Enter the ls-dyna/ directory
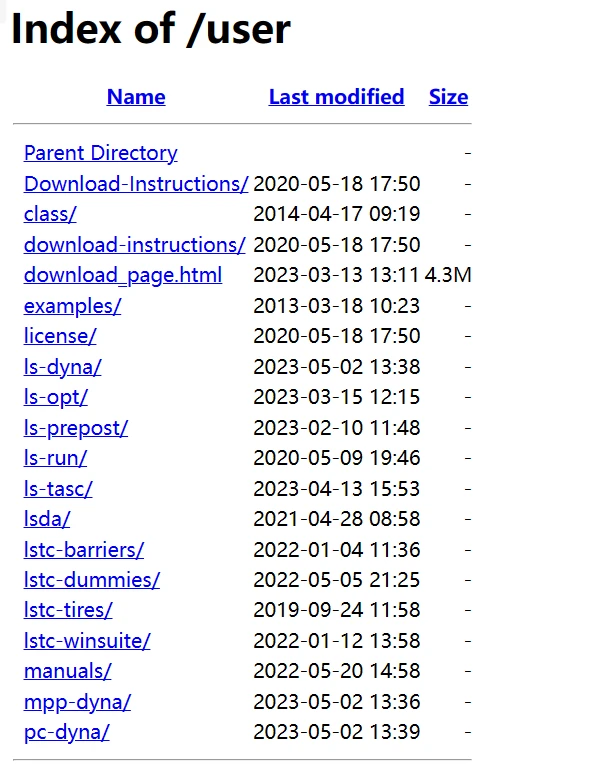 (63, 367)
